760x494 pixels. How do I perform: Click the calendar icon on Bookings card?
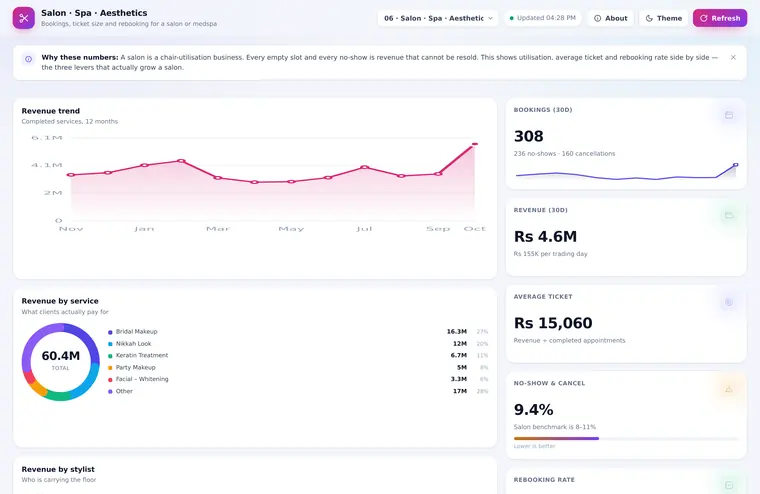[728, 115]
